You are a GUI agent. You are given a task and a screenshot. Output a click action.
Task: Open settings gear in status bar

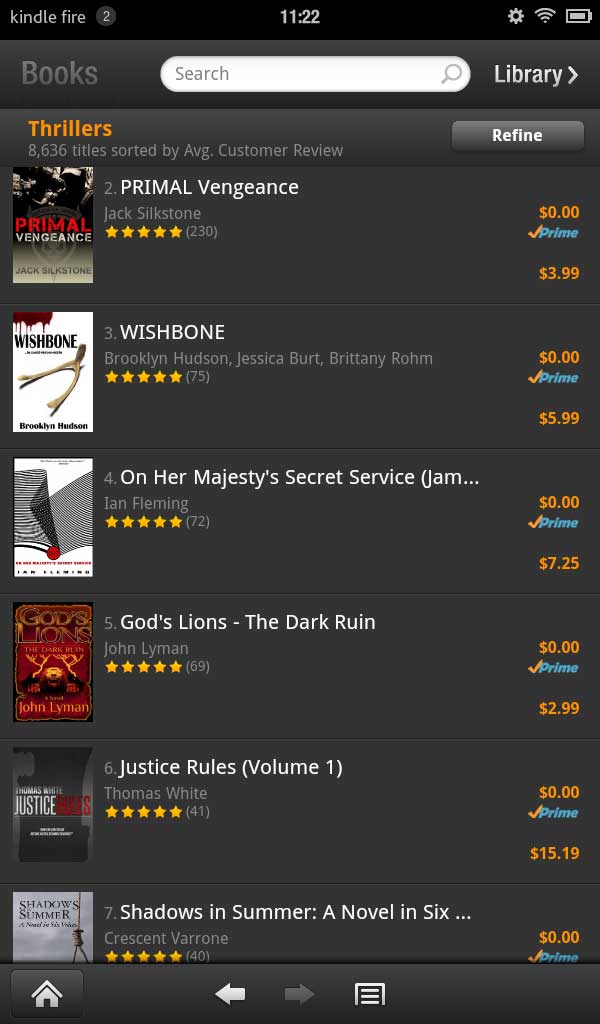(x=516, y=16)
